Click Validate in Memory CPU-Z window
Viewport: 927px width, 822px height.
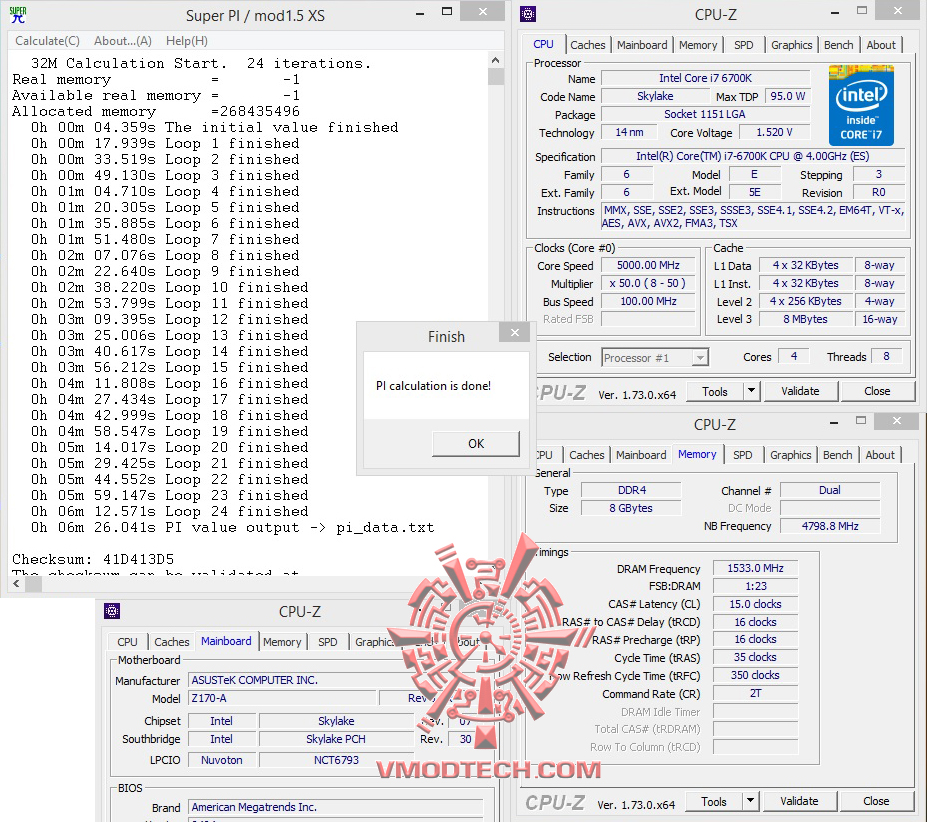[x=799, y=801]
